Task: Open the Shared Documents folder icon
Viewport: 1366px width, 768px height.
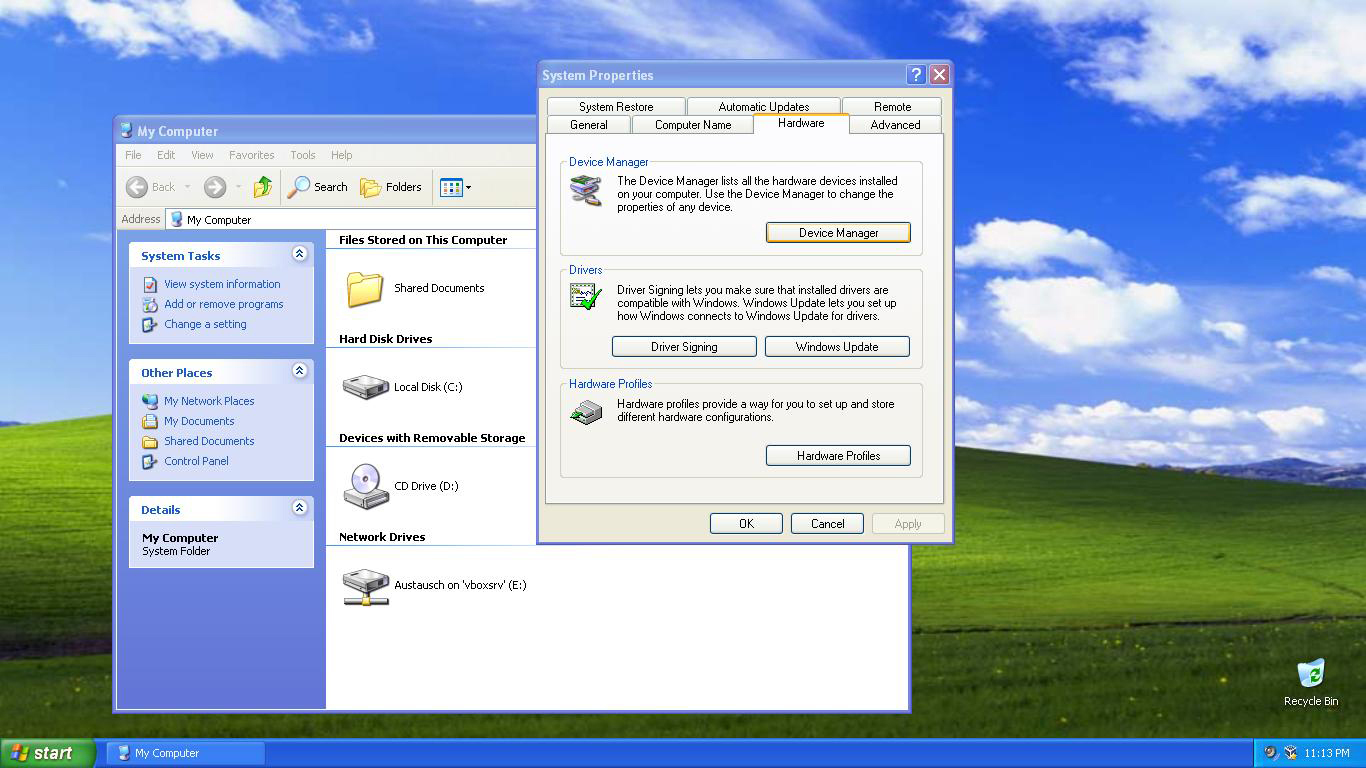Action: pyautogui.click(x=365, y=288)
